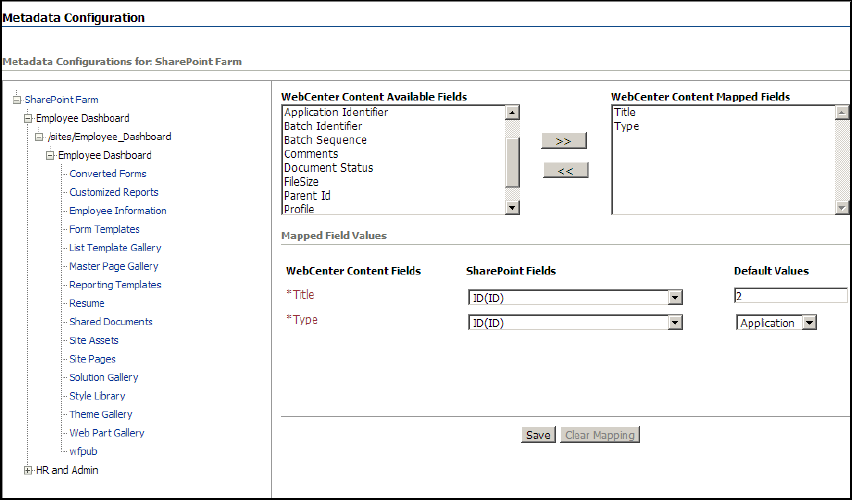The width and height of the screenshot is (852, 500).
Task: Open Reporting Templates library
Action: (115, 285)
